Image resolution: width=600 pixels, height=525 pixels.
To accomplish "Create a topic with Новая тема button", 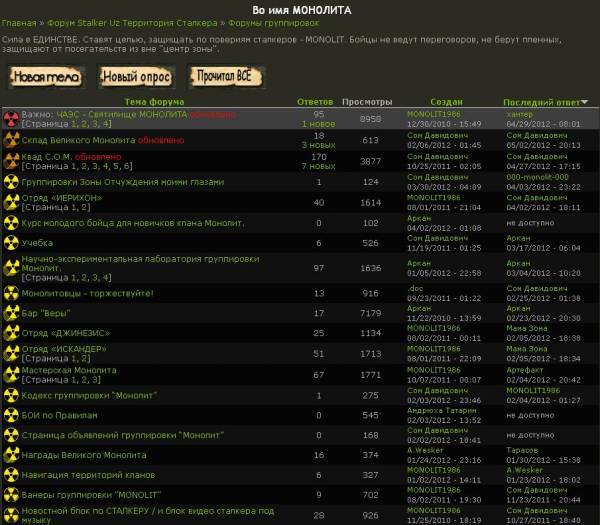I will click(x=46, y=77).
